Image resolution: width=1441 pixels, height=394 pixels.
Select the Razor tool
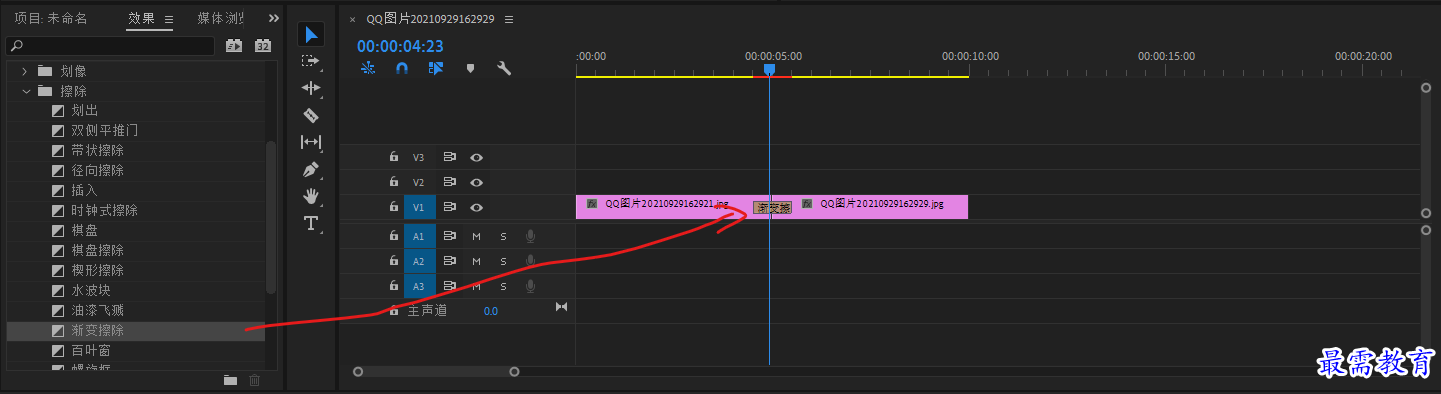point(311,115)
